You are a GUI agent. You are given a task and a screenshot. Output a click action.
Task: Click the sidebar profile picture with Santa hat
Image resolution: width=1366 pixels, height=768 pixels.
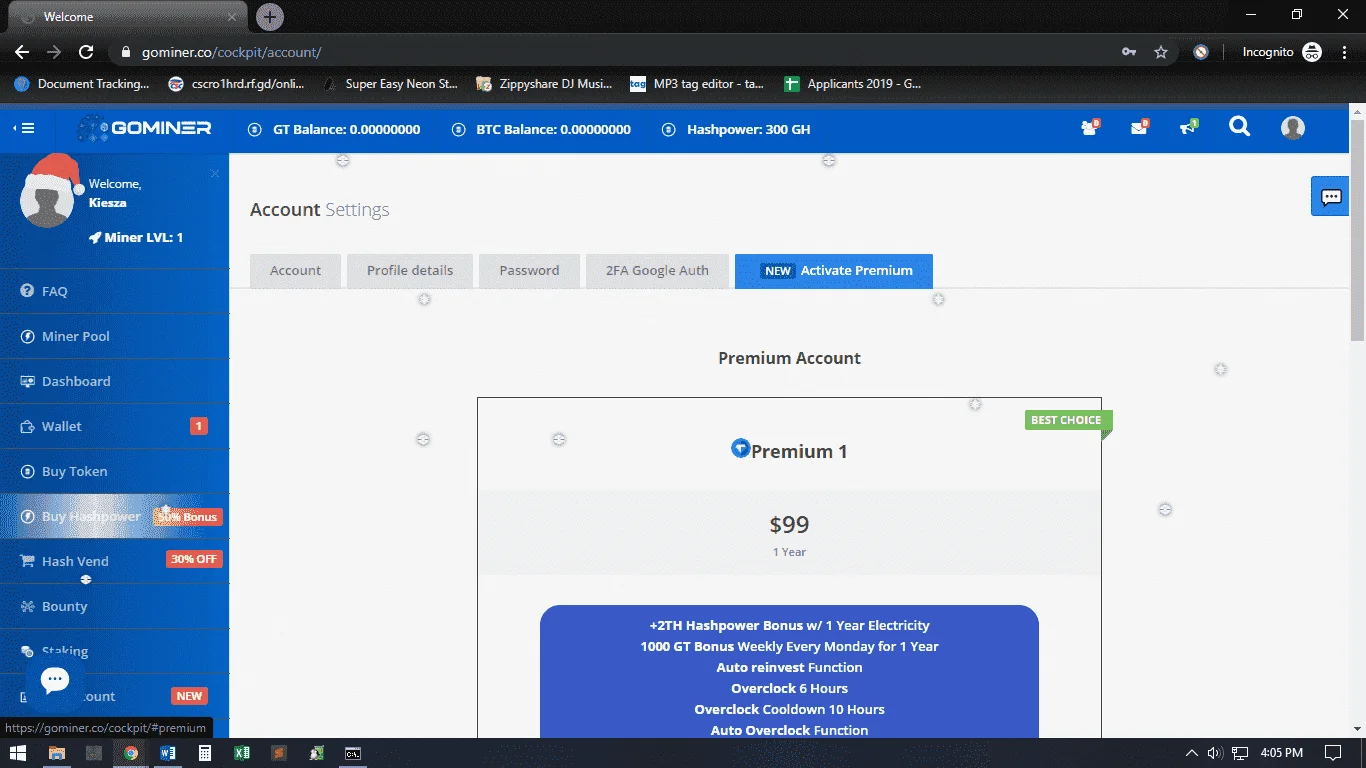[47, 196]
